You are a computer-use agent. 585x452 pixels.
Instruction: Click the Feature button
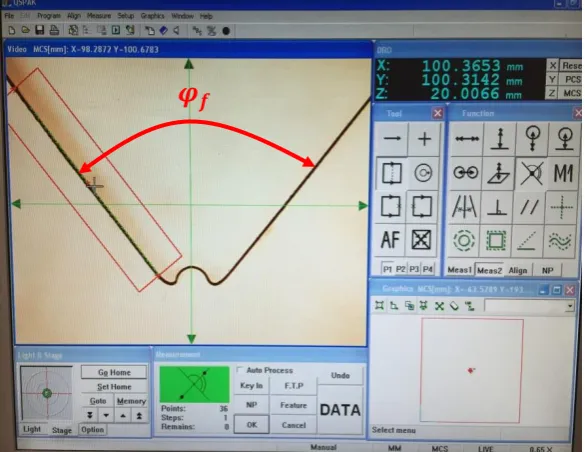[294, 405]
